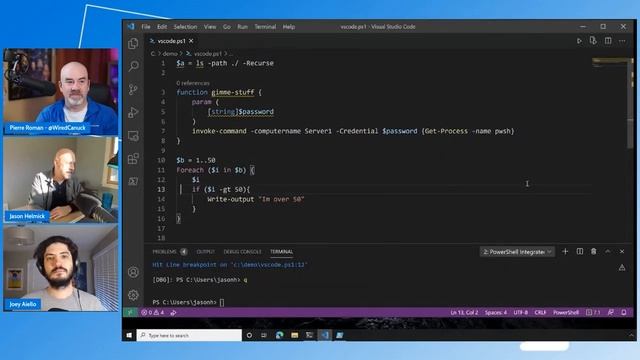Open the Run and Debug view

pyautogui.click(x=133, y=112)
